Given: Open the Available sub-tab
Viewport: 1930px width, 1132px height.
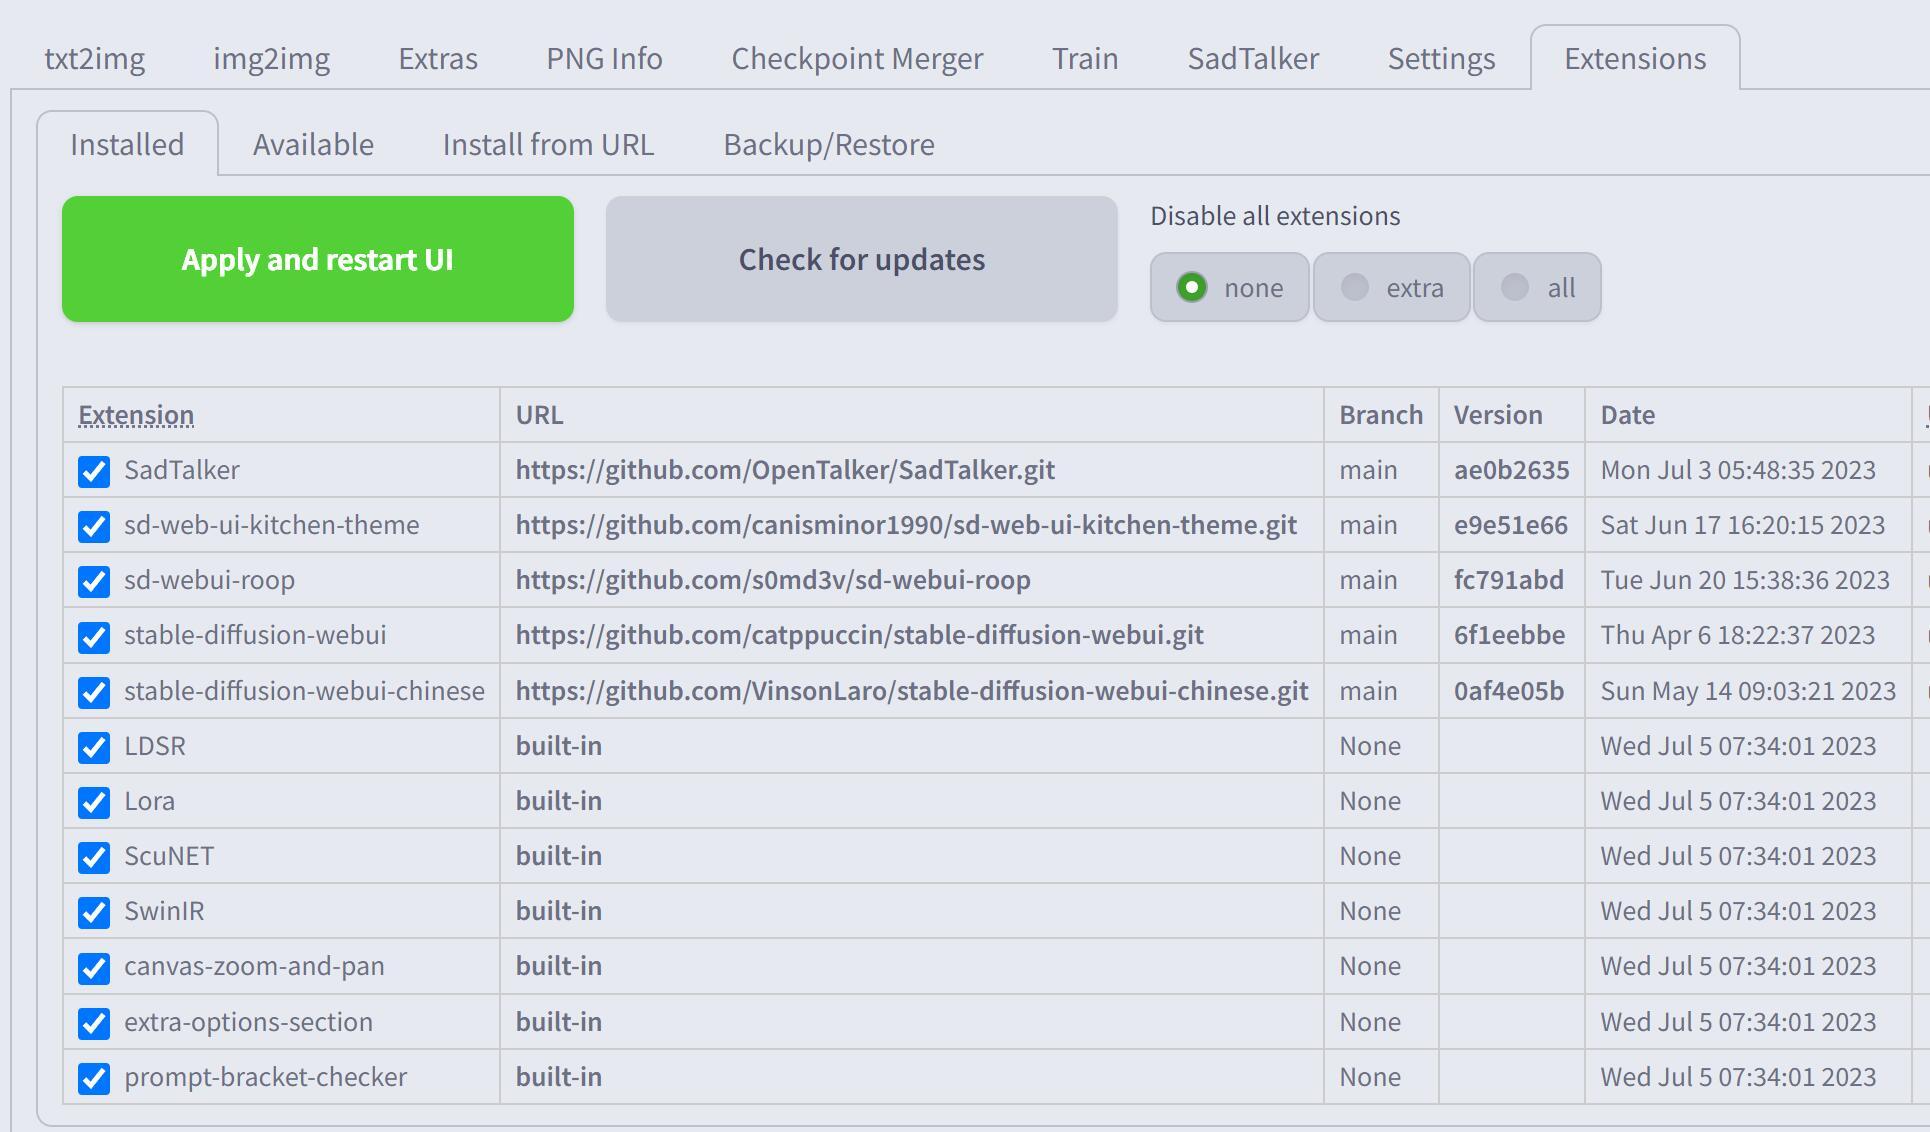Looking at the screenshot, I should pyautogui.click(x=313, y=144).
